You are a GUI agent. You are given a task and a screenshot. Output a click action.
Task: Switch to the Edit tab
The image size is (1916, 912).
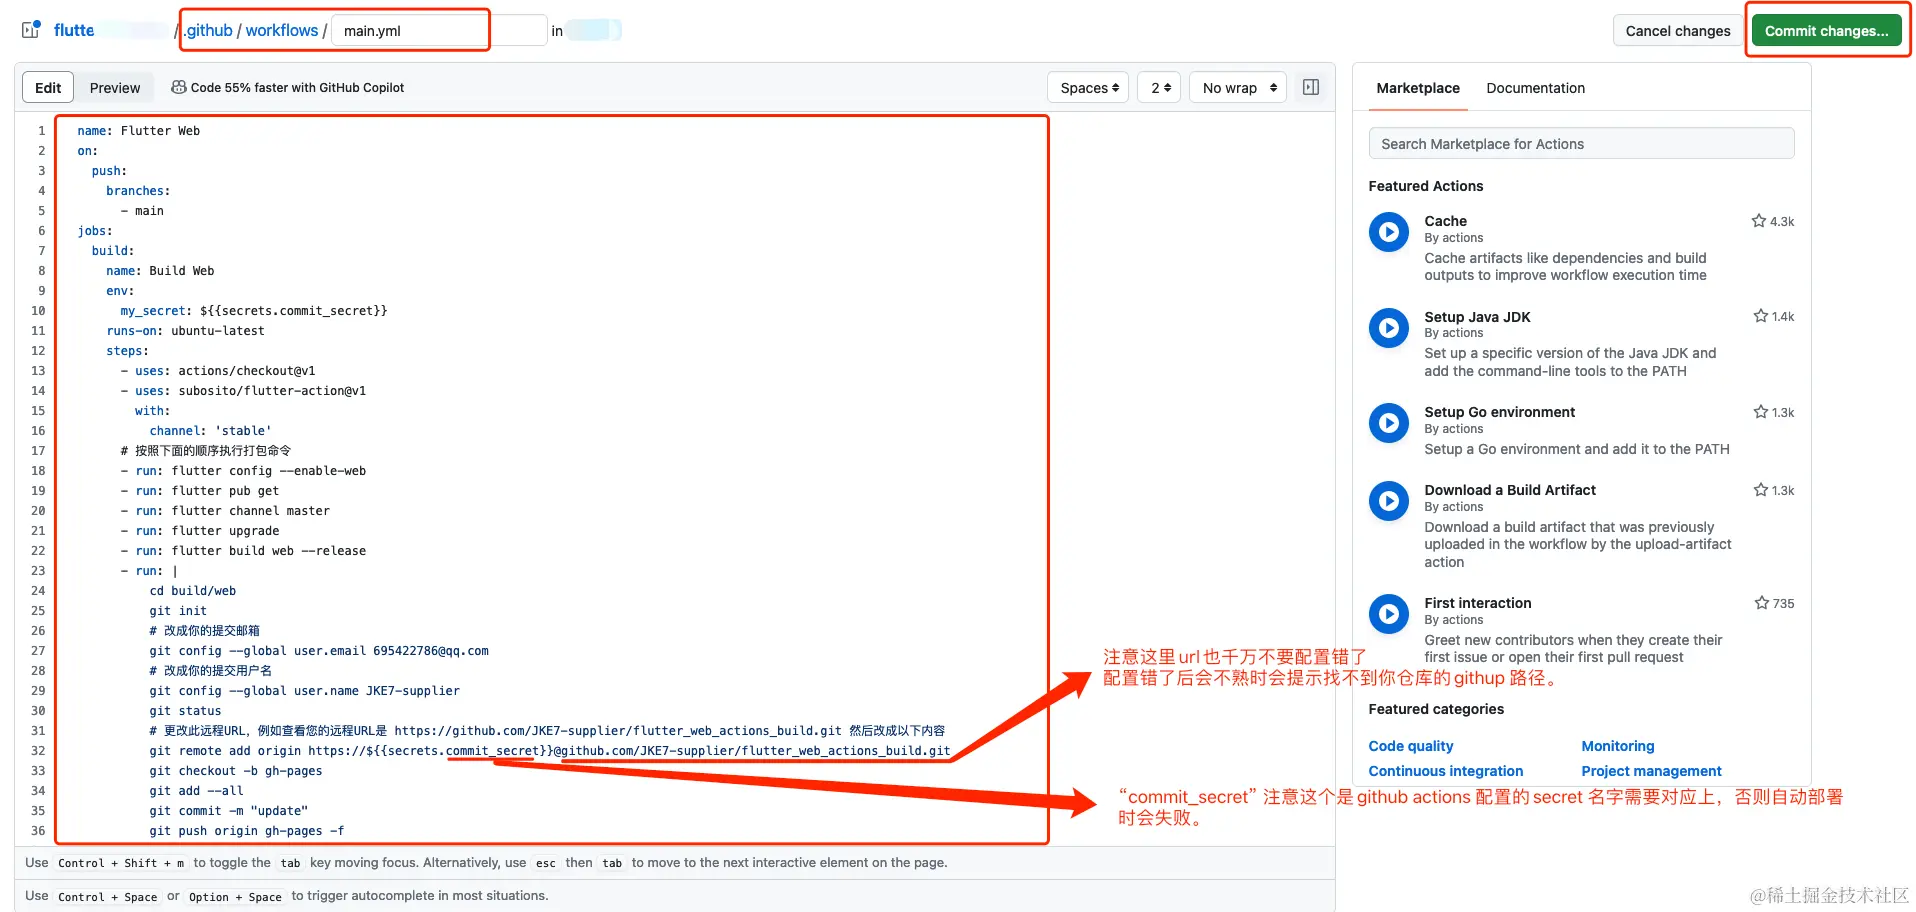tap(48, 88)
